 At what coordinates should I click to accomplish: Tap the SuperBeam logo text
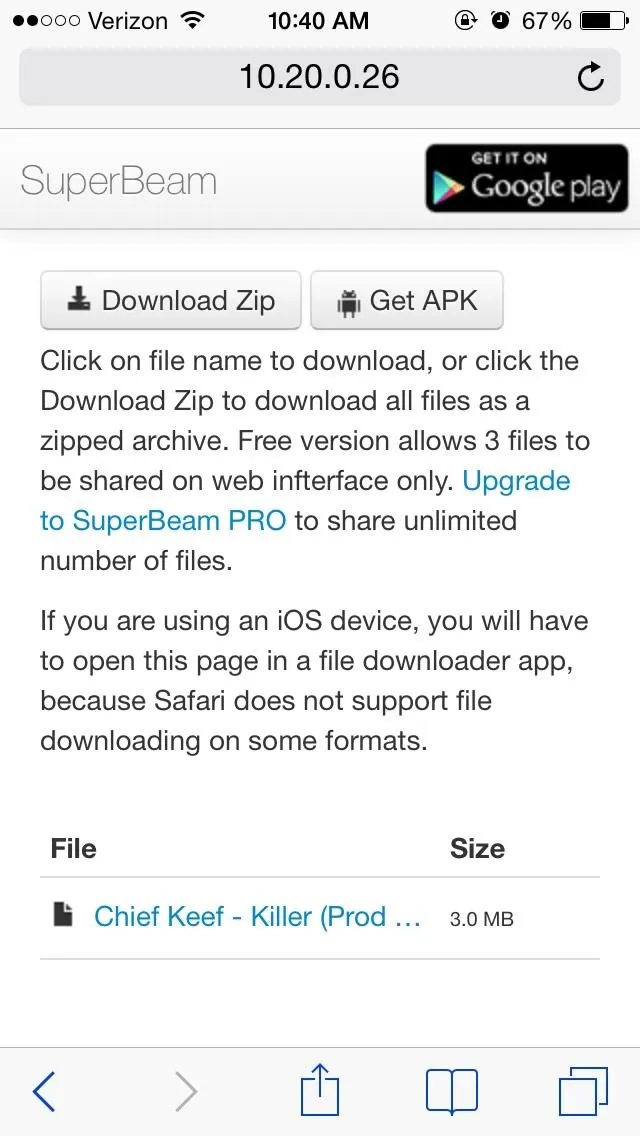119,180
